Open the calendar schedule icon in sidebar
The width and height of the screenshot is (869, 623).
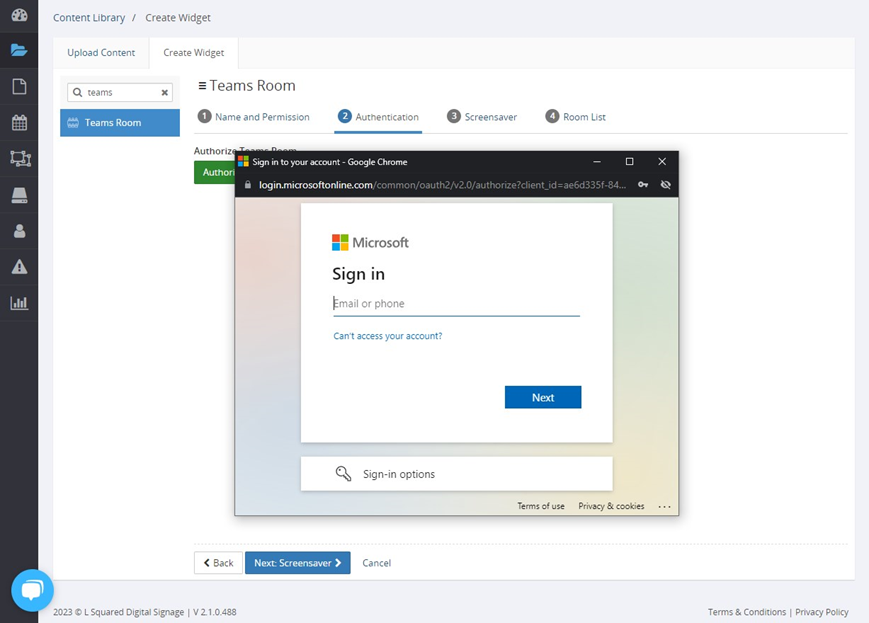click(x=19, y=122)
